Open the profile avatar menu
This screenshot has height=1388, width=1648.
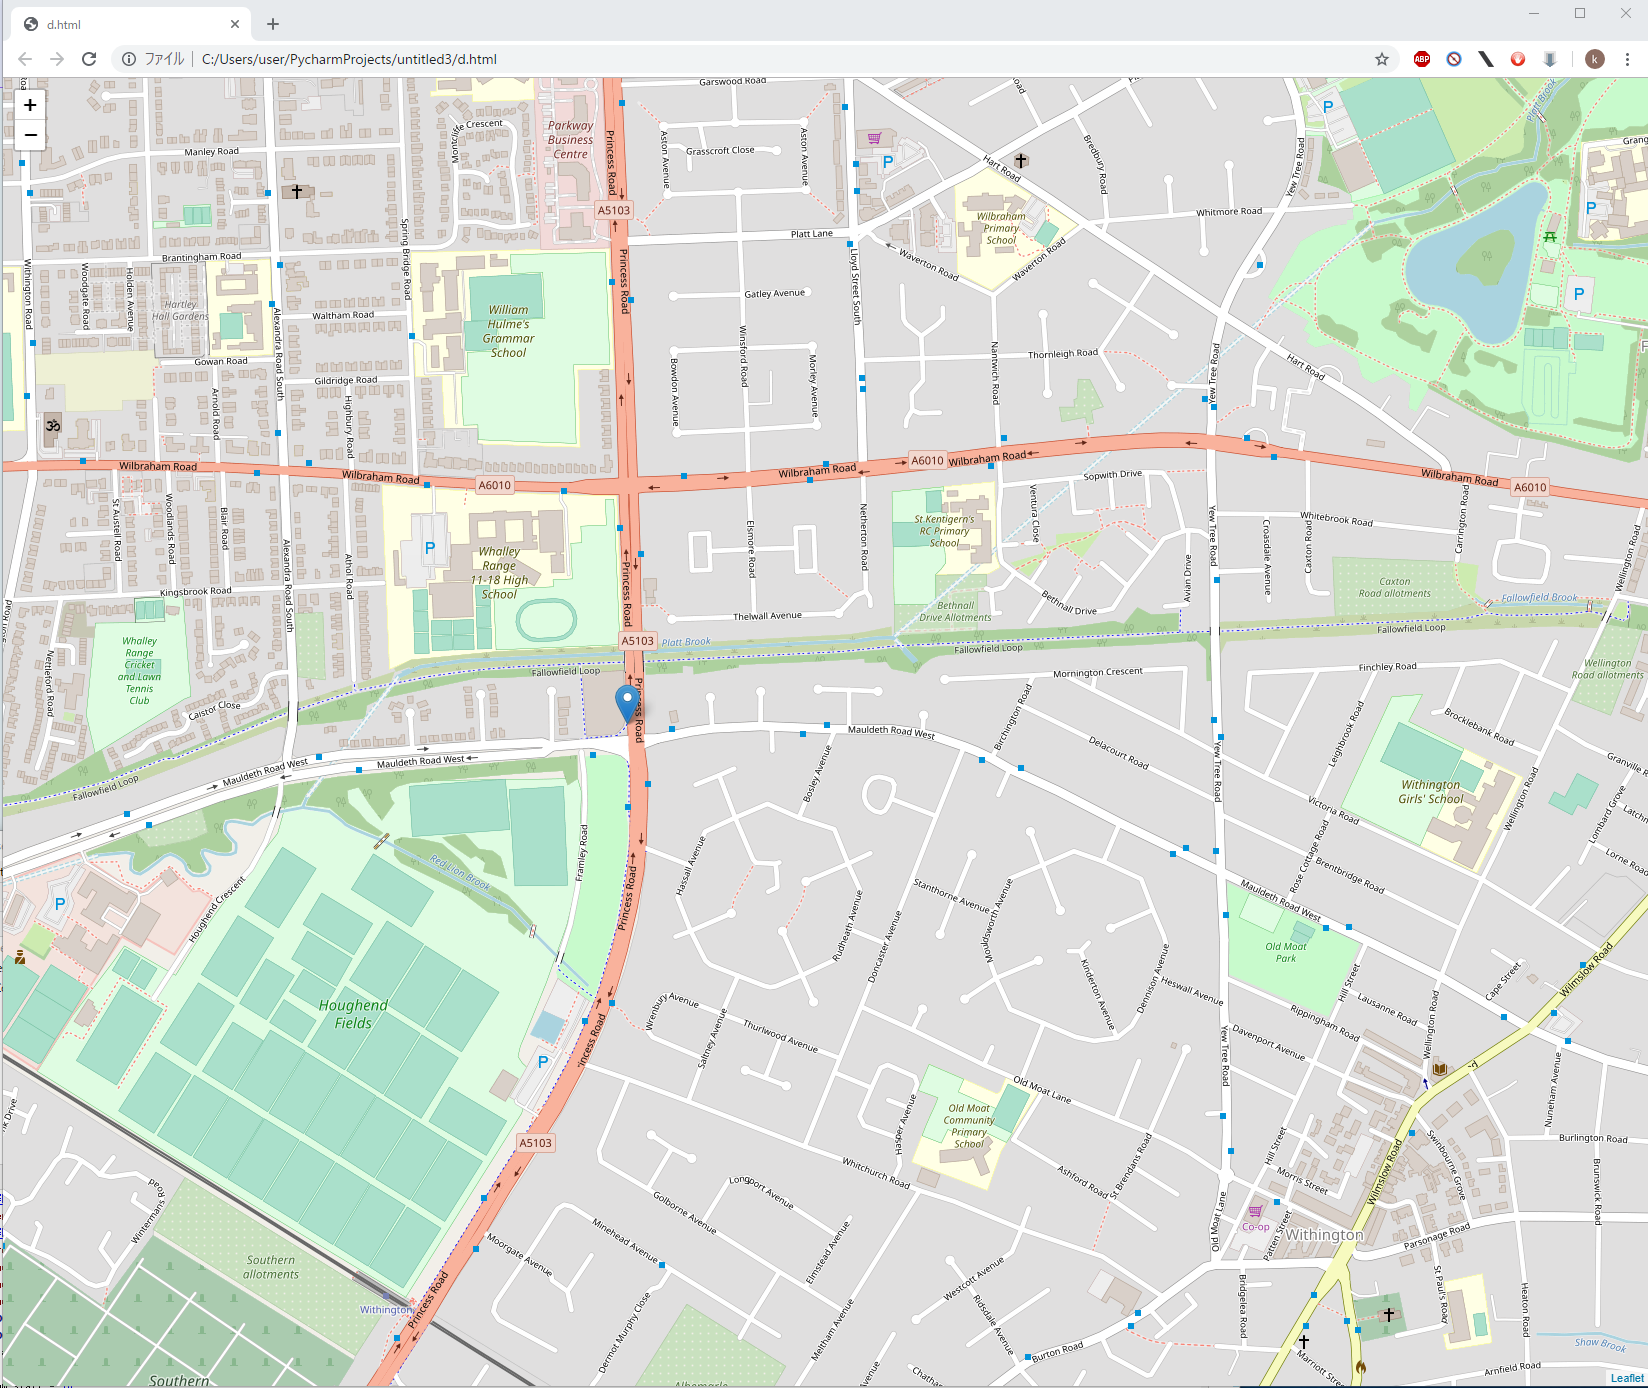click(1595, 59)
